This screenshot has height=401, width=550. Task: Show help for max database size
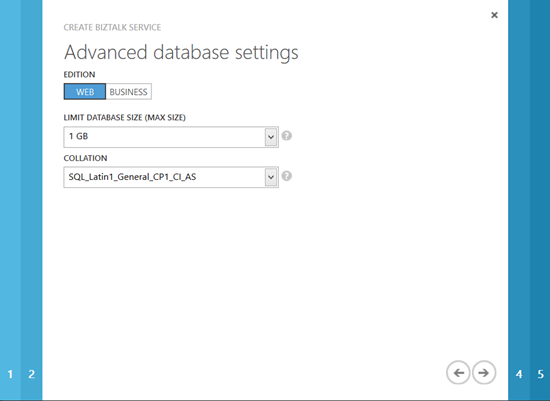click(x=287, y=136)
